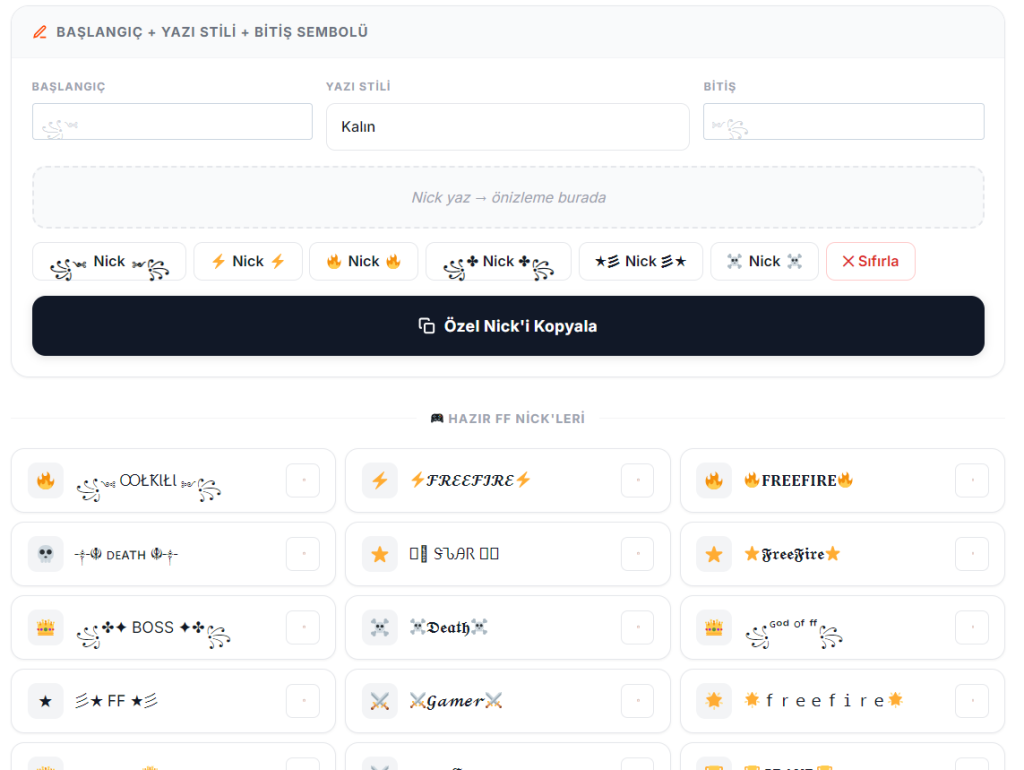
Task: Click the lightning icon beside FREEFIRE italic nick
Action: click(x=380, y=481)
